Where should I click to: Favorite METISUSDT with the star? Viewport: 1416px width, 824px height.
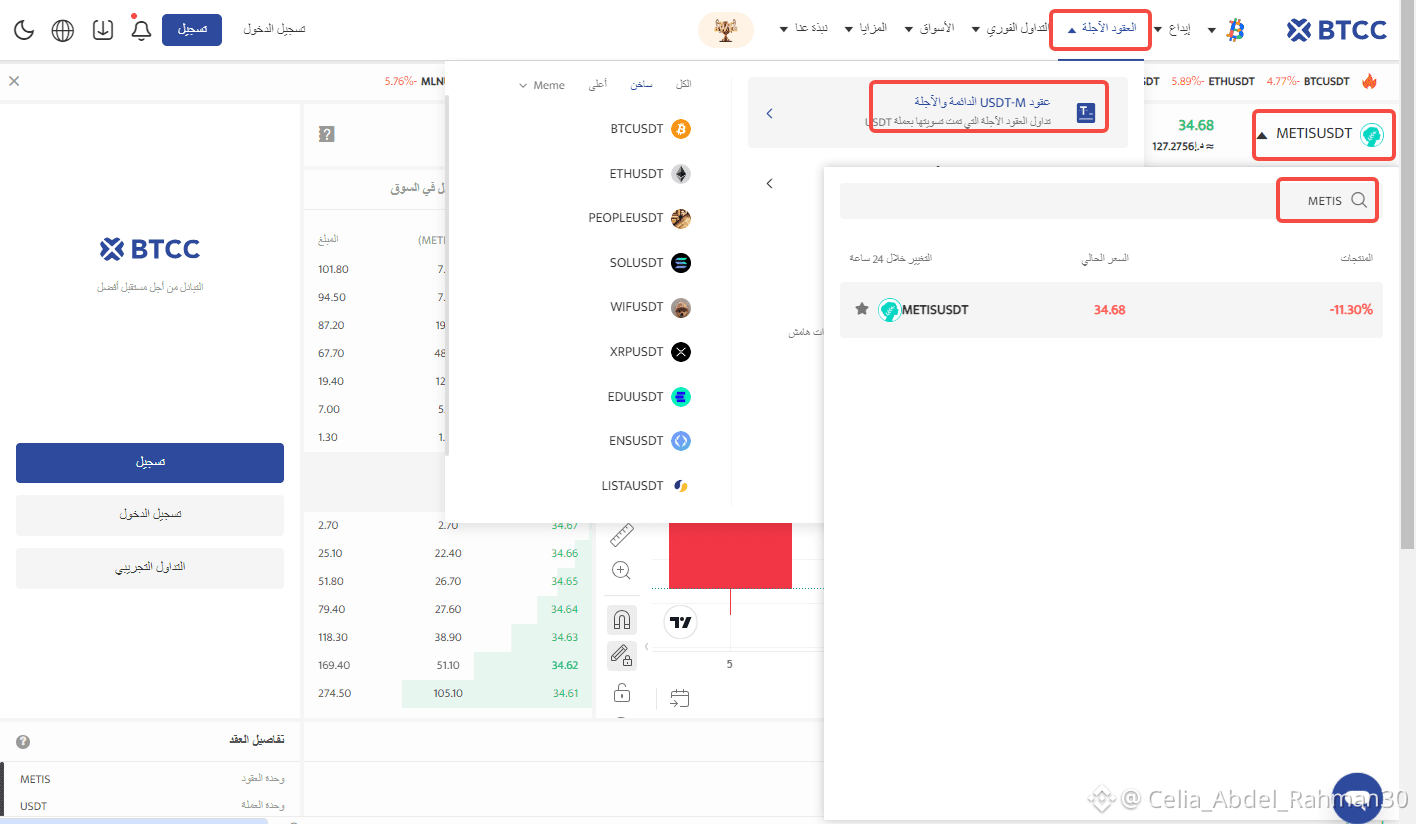(862, 309)
